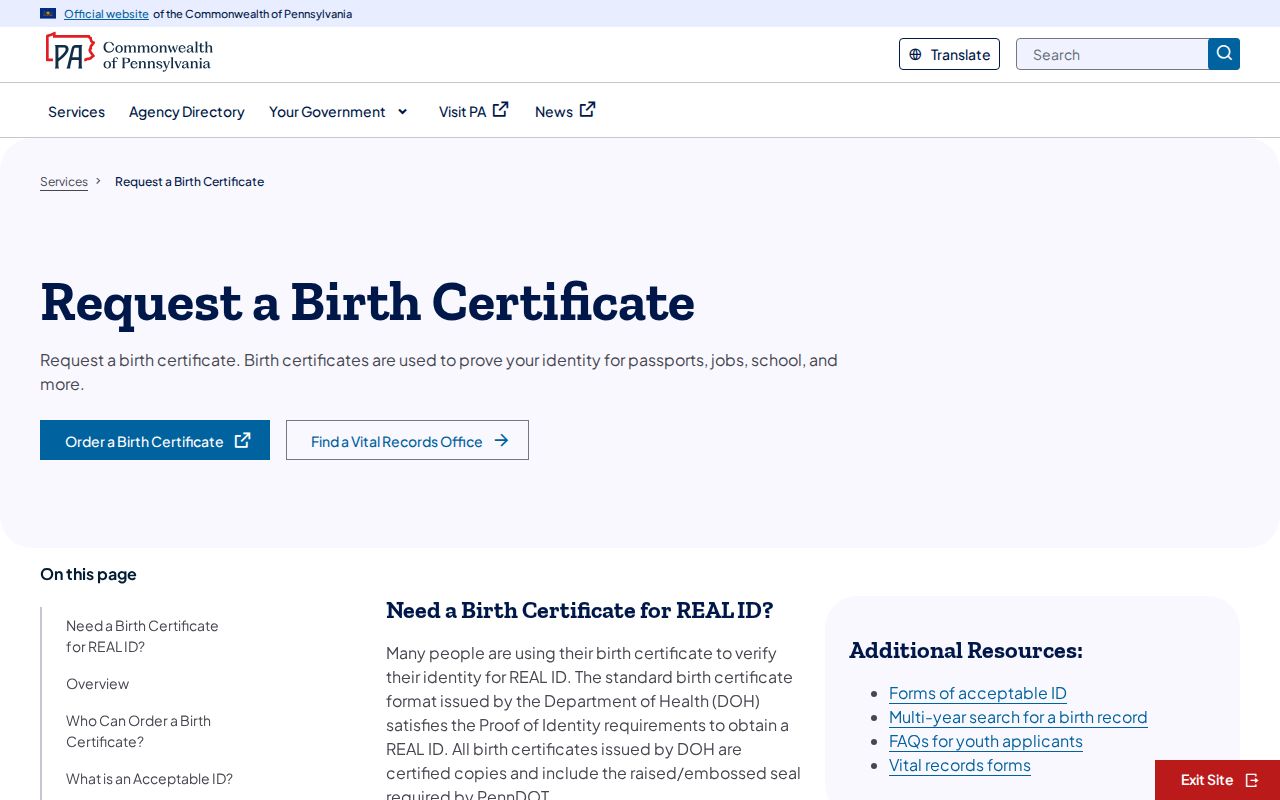Jump to What is an Acceptable ID section
Screen dimensions: 1280x800
point(149,779)
